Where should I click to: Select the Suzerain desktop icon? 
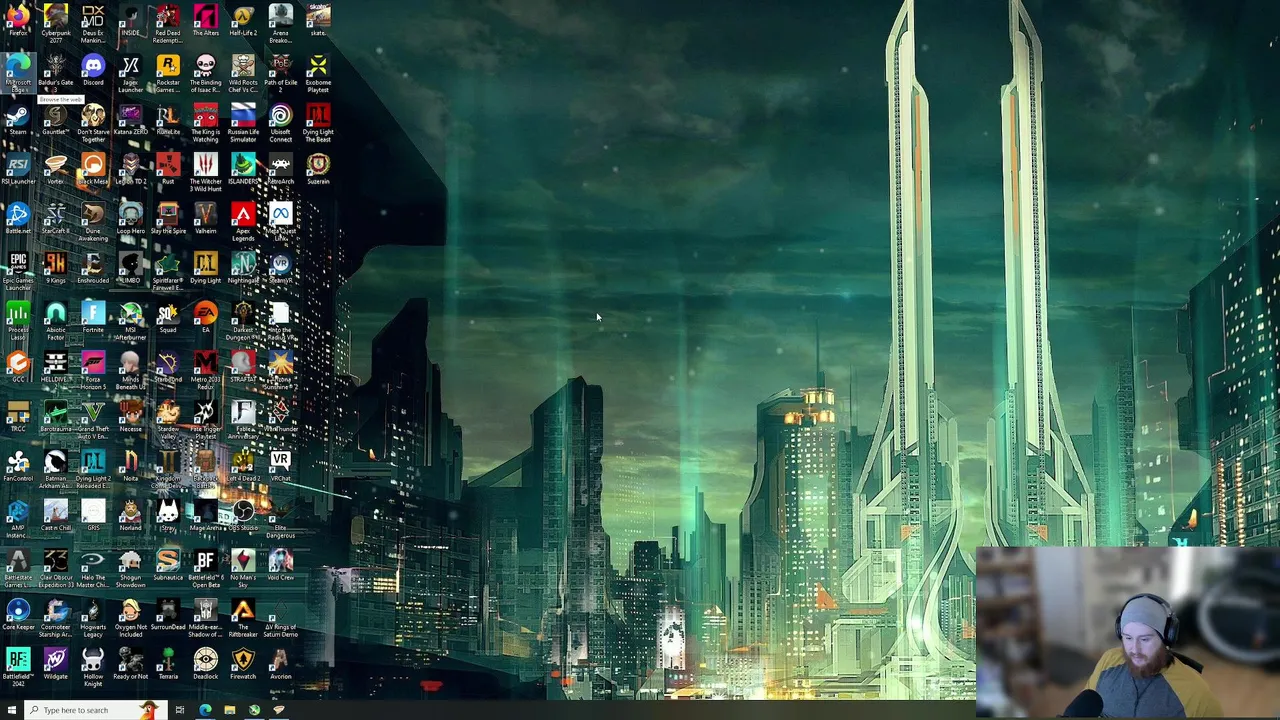[x=318, y=169]
